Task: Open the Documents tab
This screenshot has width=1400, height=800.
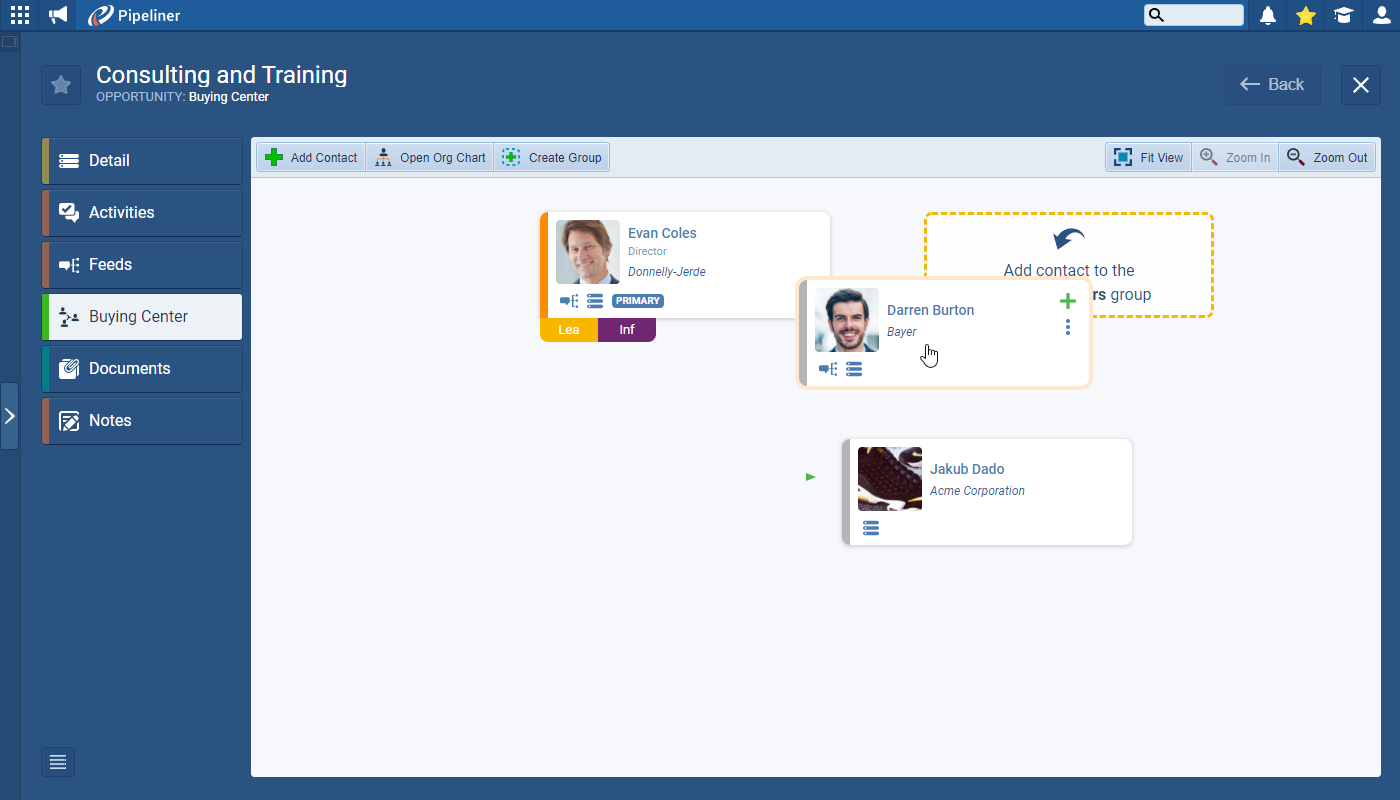Action: (142, 369)
